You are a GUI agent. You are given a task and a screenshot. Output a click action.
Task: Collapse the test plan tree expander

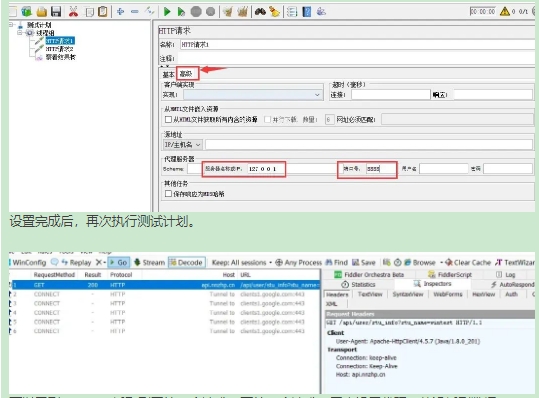coord(11,24)
